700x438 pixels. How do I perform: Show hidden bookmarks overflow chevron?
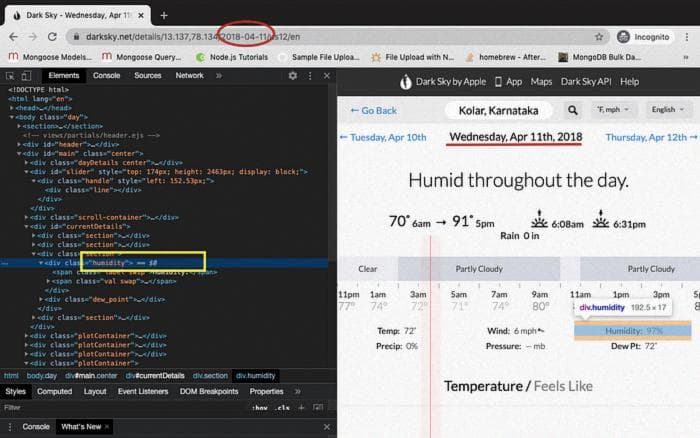point(686,57)
